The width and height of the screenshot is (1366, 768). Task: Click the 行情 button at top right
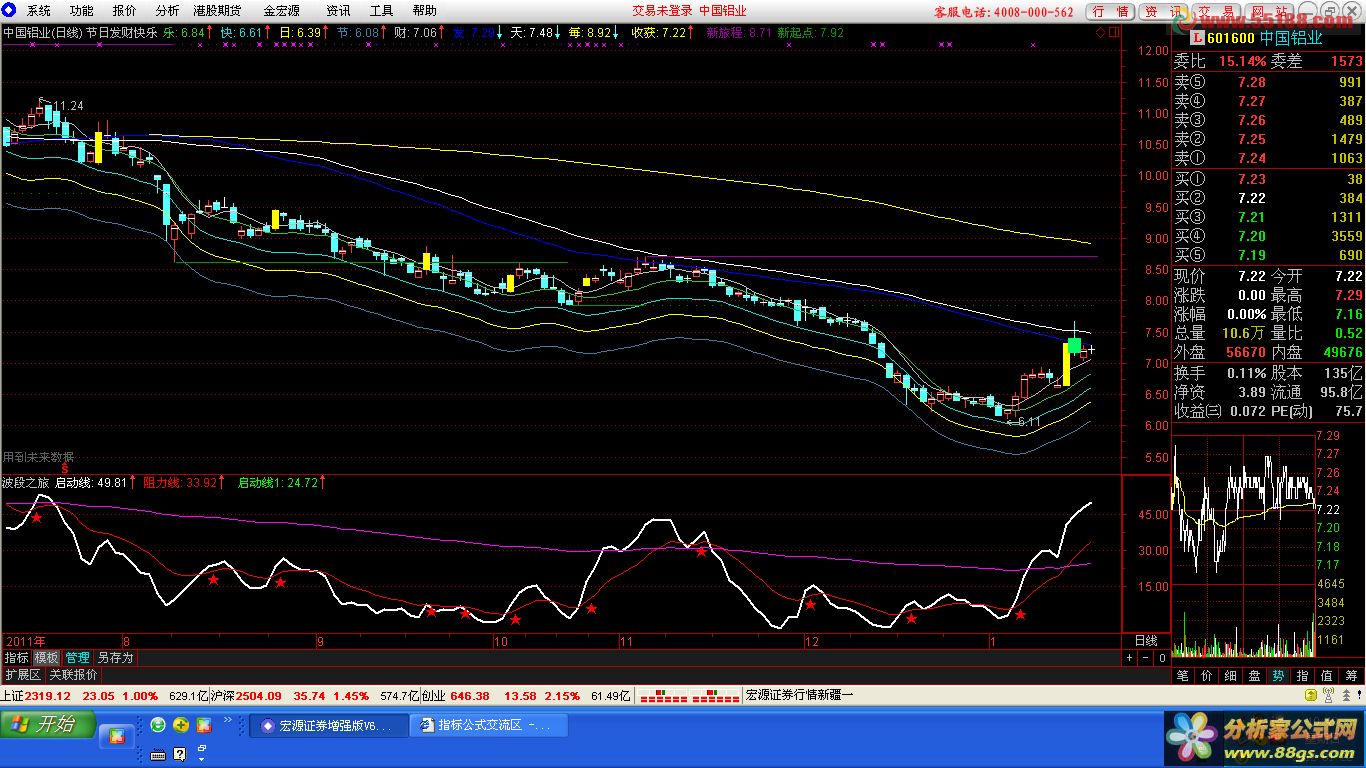pos(1110,12)
